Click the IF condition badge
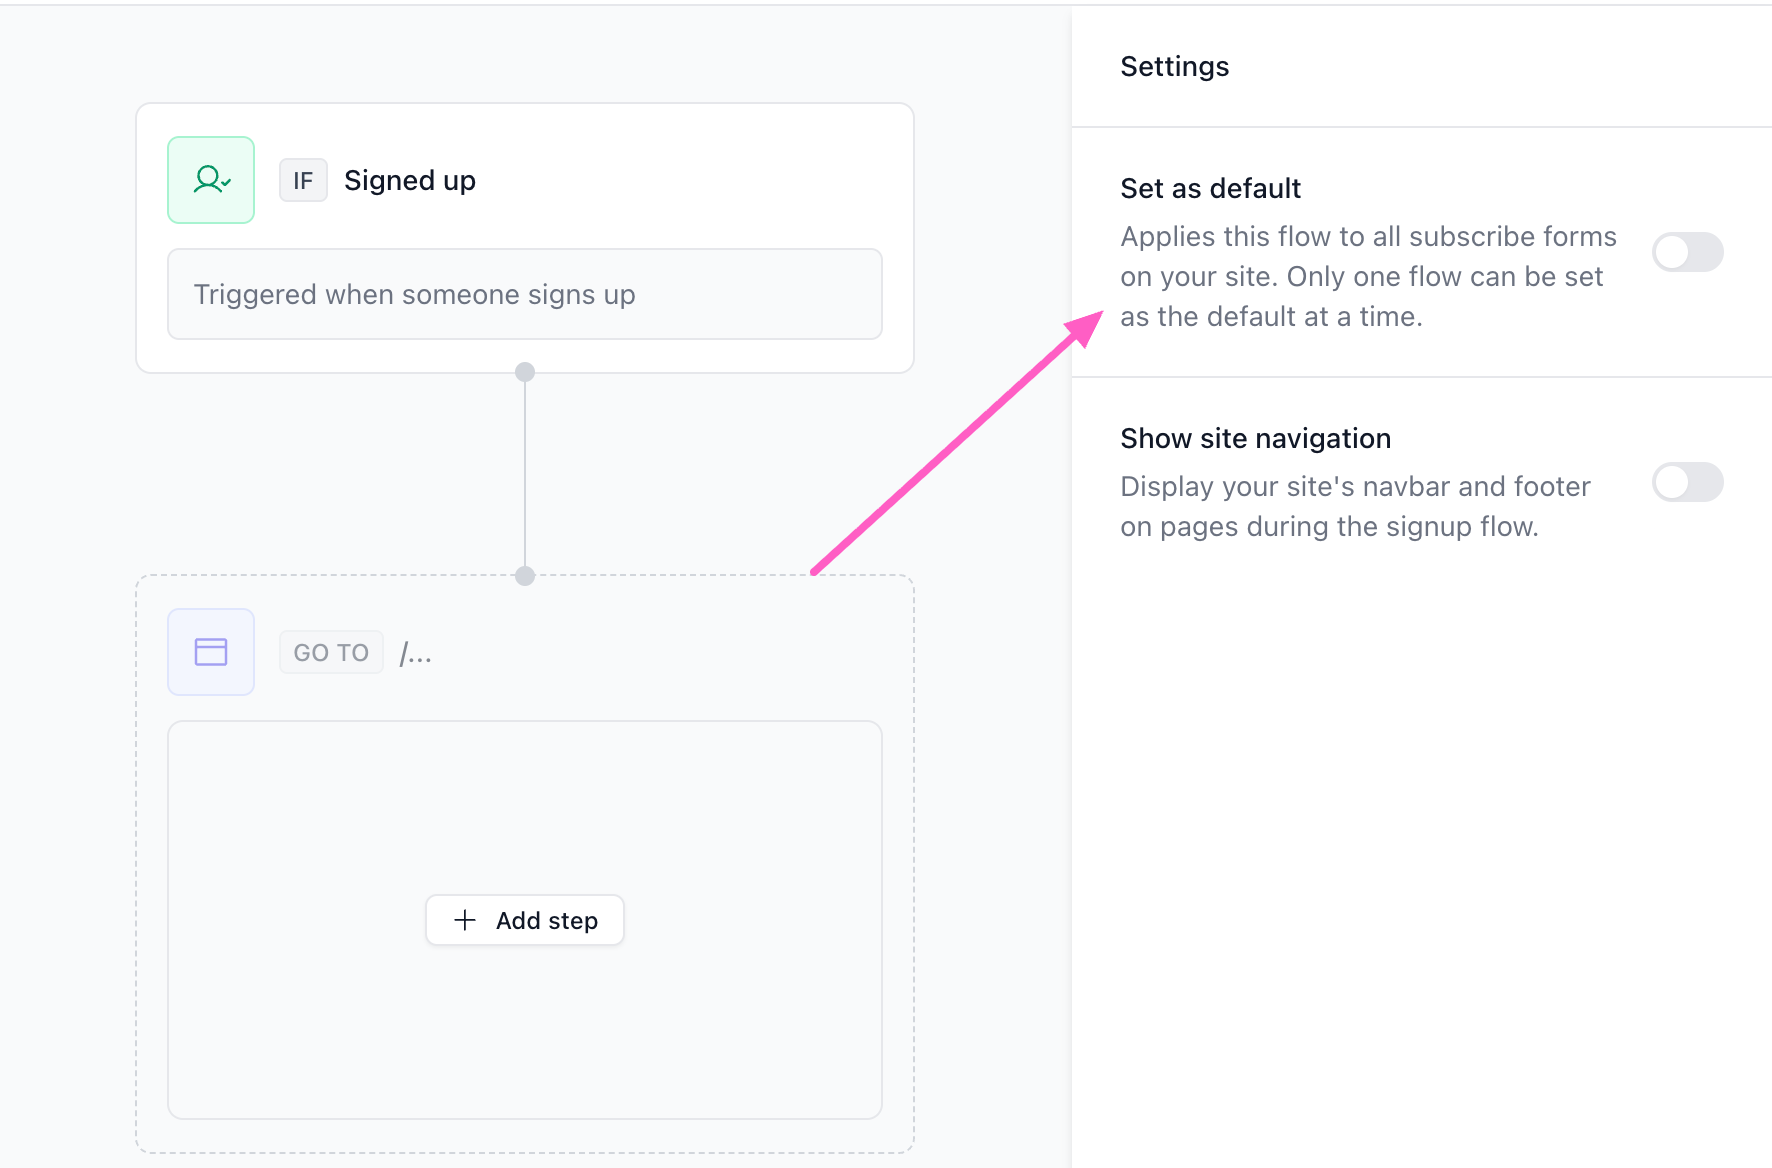 pos(303,180)
